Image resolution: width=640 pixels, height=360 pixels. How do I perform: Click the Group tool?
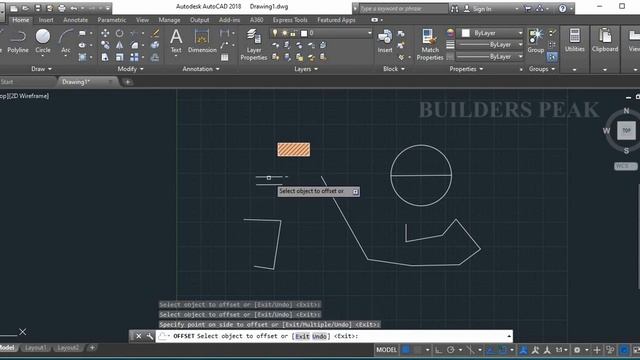(x=536, y=42)
